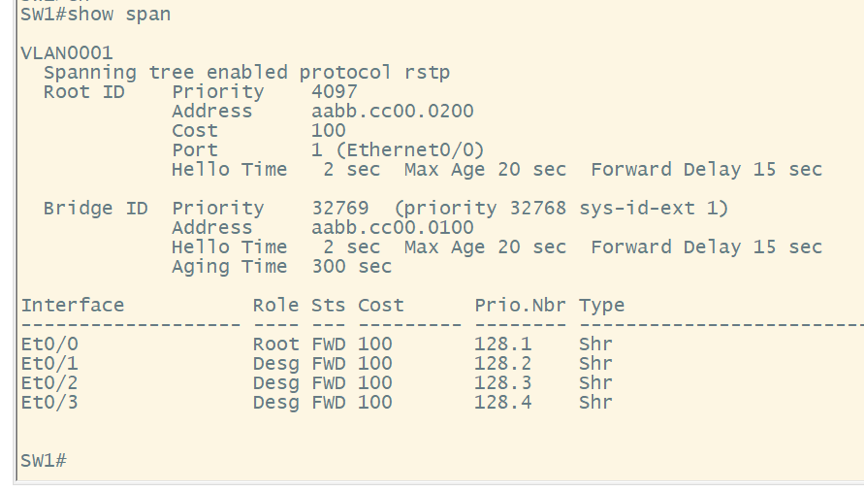Click the 128.2 port priority value

502,363
